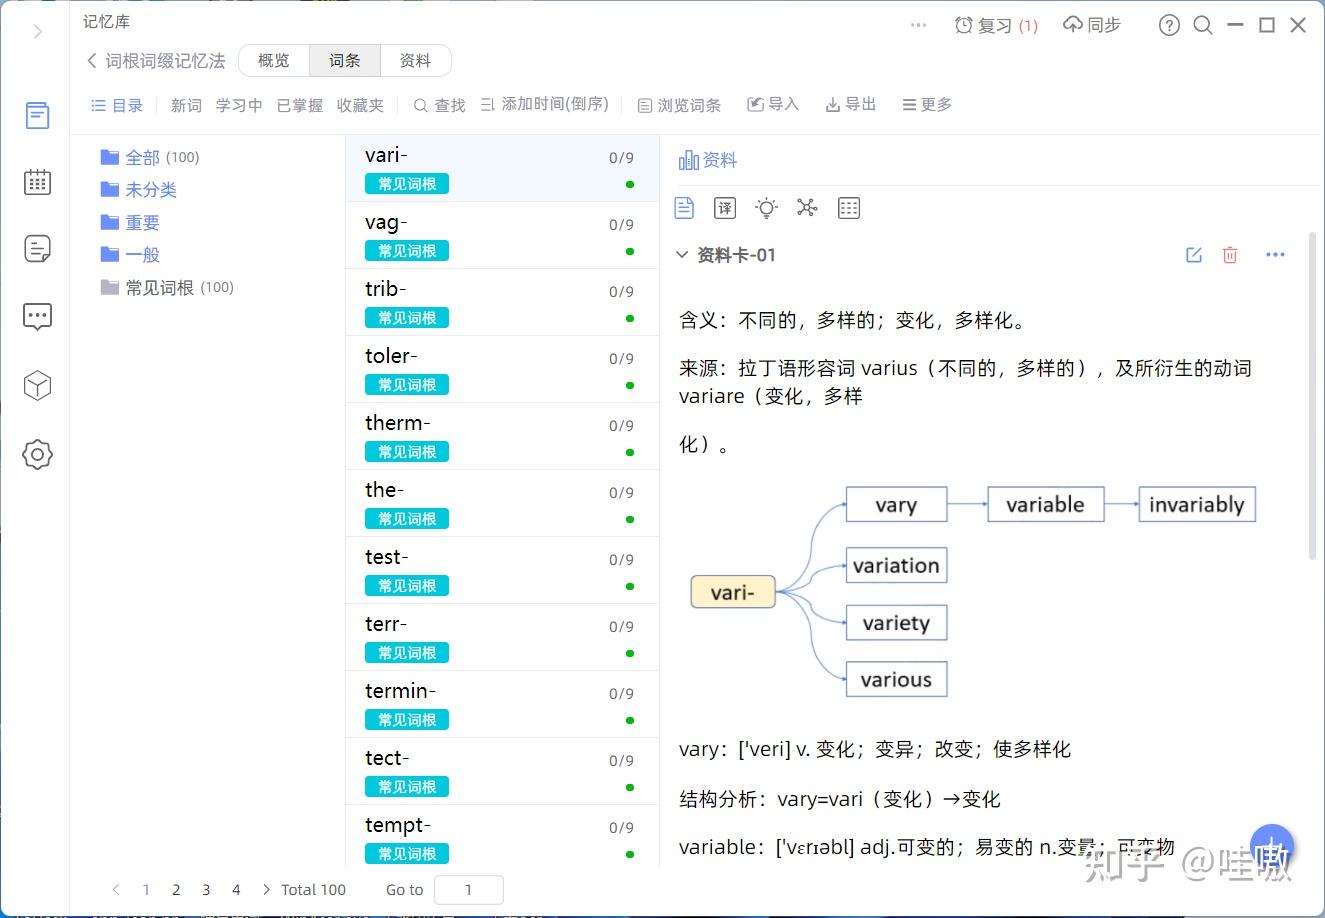Select the therm- entry

pos(502,436)
